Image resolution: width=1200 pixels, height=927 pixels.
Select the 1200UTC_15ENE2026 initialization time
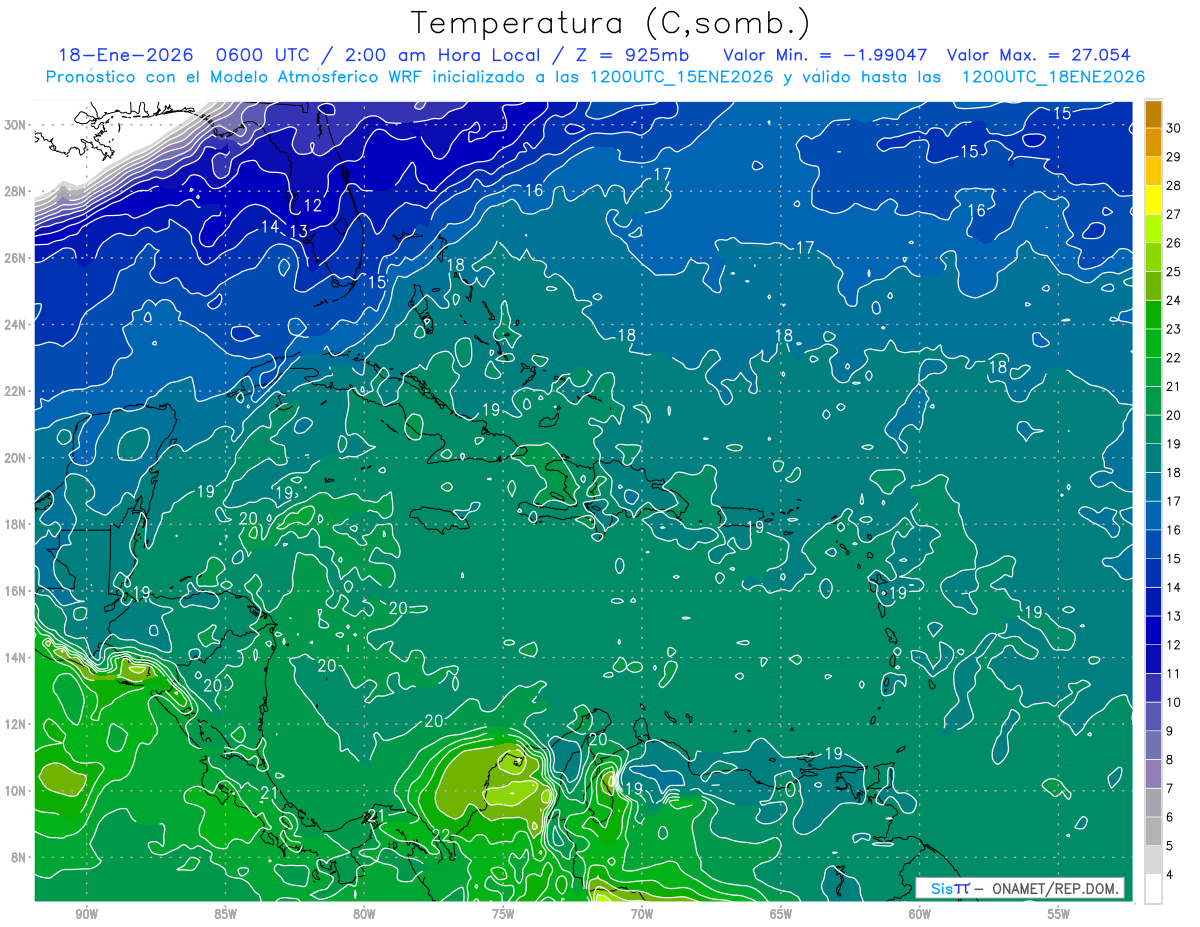click(680, 77)
